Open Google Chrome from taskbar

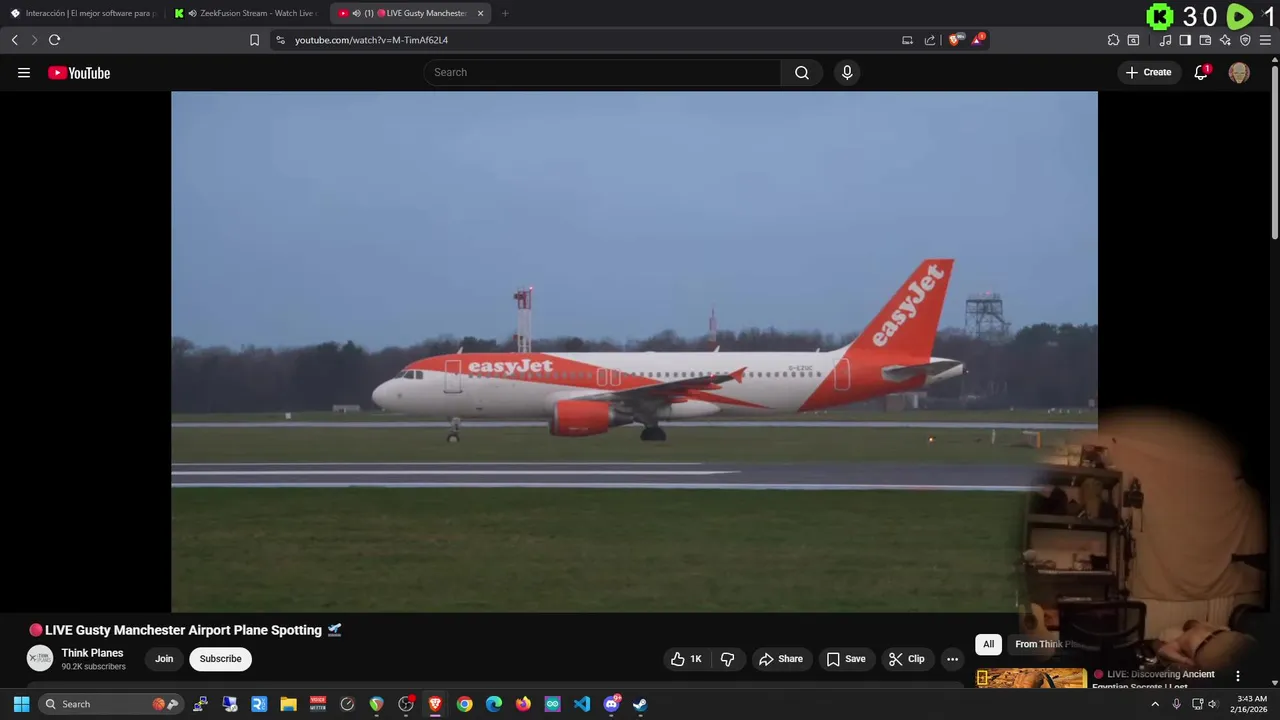(464, 704)
